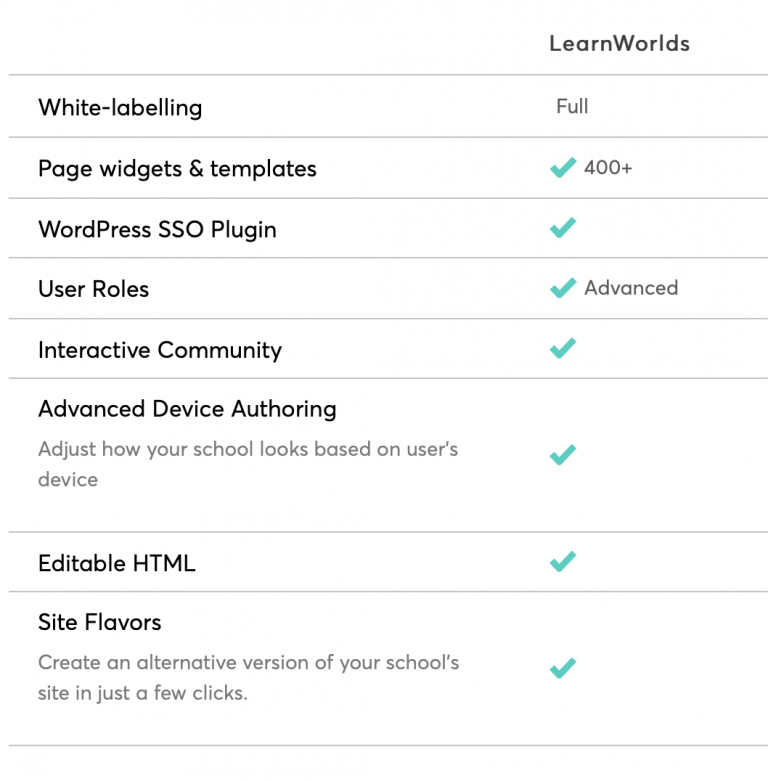The image size is (768, 781).
Task: Click the checkmark beside Advanced in User Roles
Action: coord(563,288)
